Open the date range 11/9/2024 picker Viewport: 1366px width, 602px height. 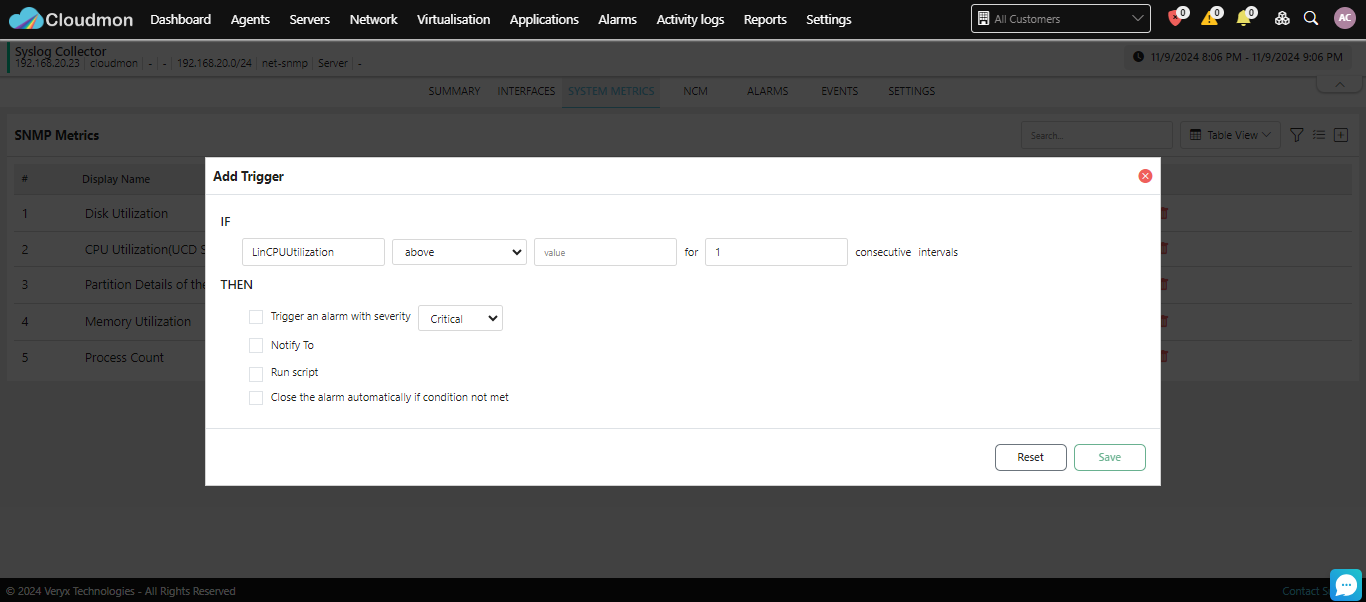pyautogui.click(x=1238, y=57)
